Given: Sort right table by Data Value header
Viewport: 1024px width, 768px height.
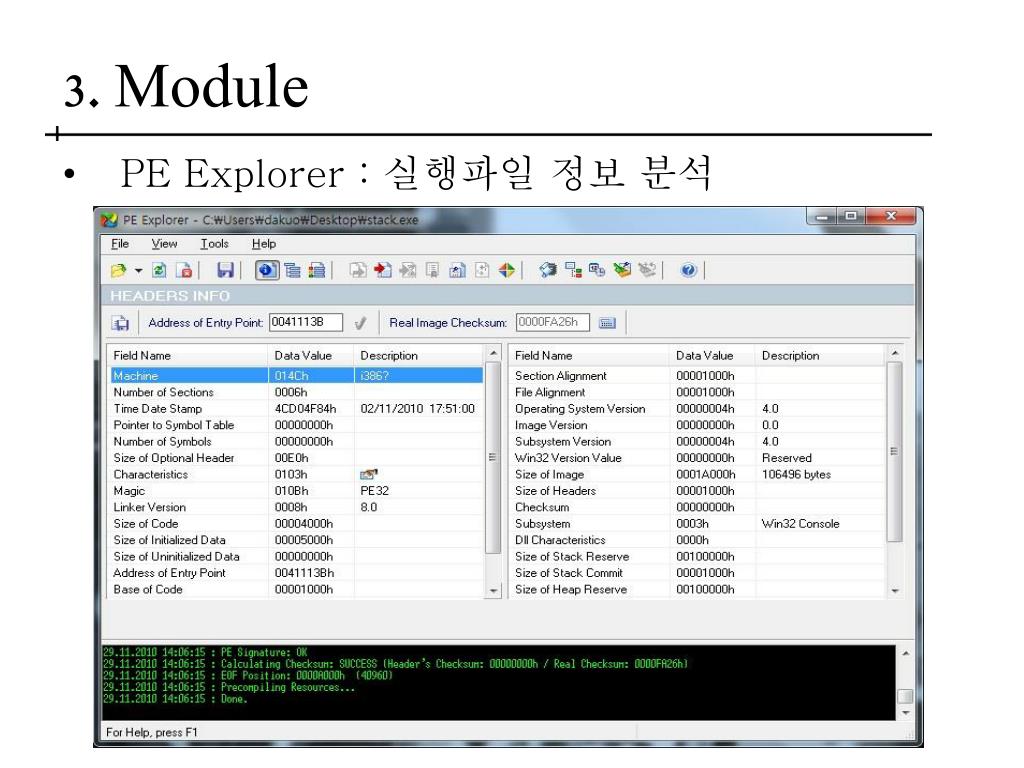Looking at the screenshot, I should click(712, 355).
